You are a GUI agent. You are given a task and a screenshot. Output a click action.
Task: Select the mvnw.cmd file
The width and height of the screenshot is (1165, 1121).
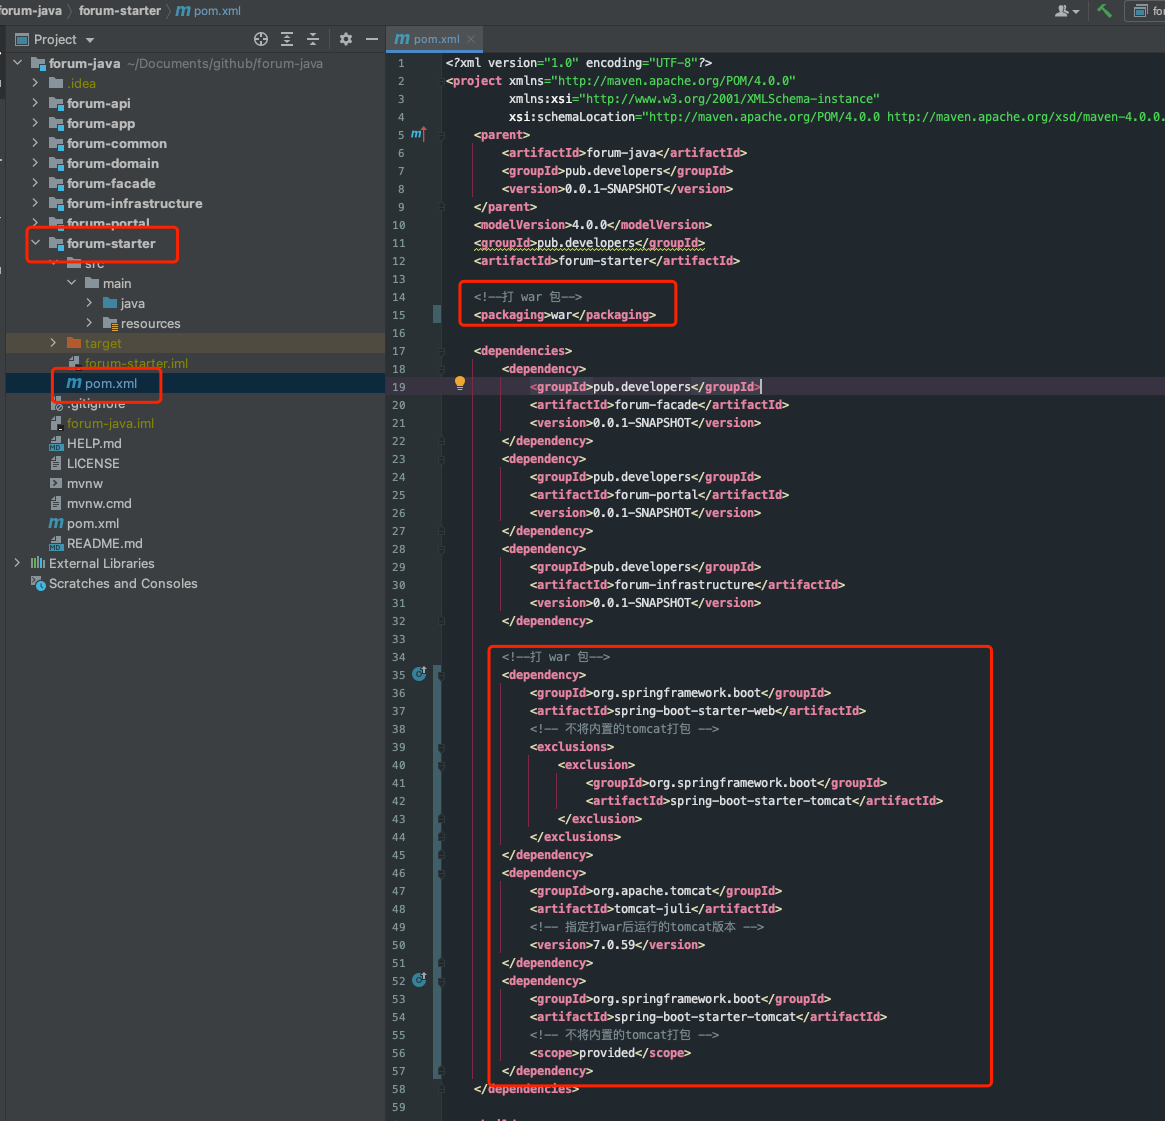(99, 504)
